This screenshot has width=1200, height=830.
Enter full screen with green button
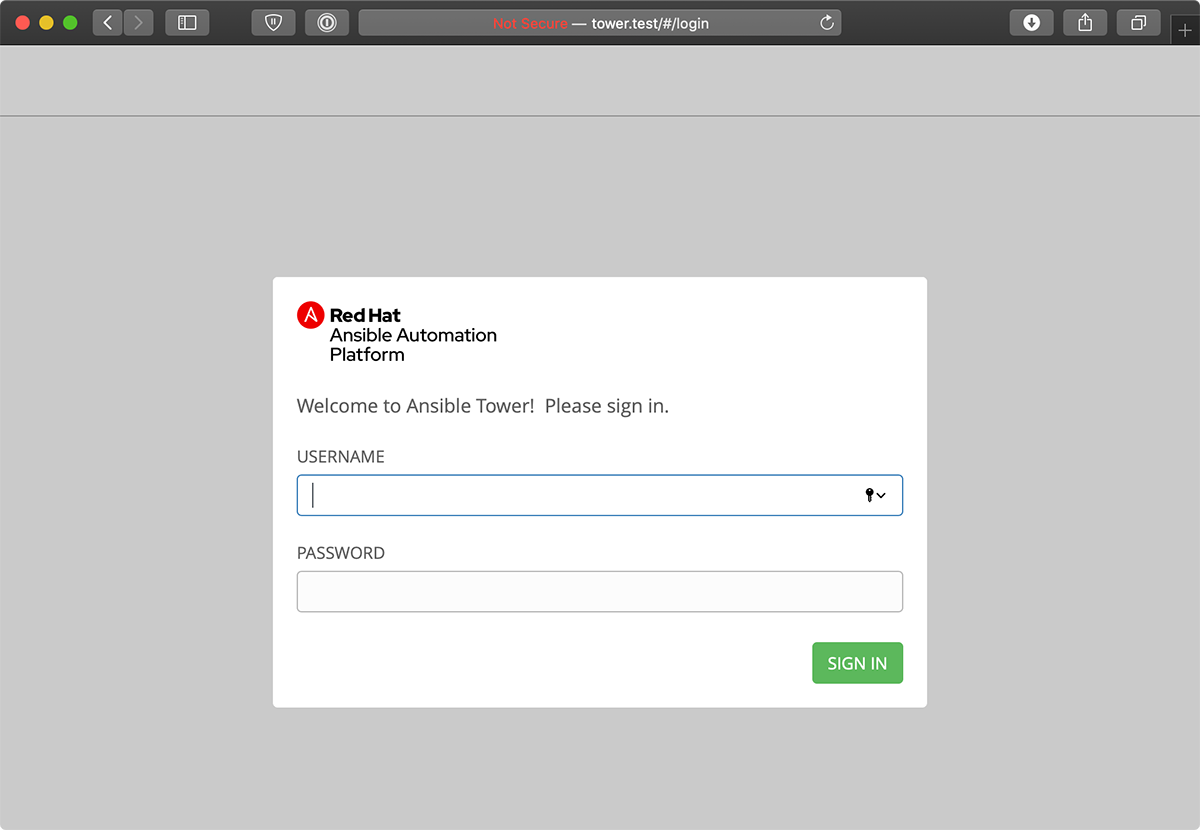70,22
